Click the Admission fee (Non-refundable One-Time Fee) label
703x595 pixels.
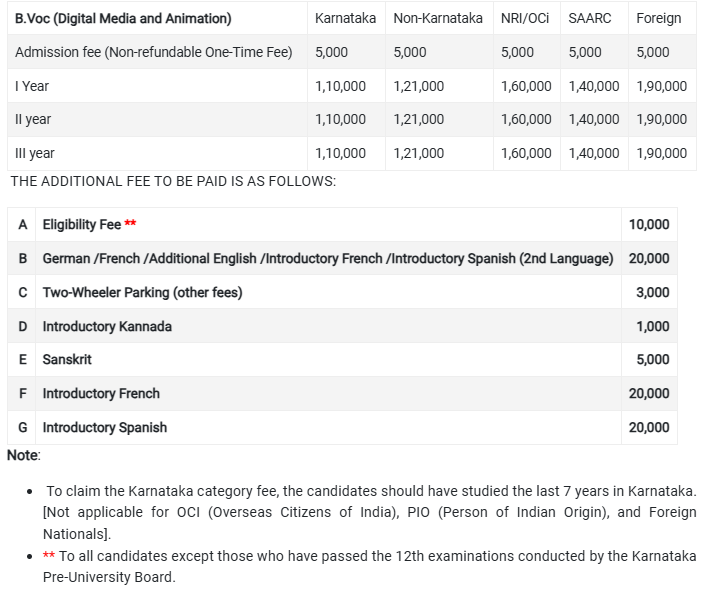coord(155,52)
